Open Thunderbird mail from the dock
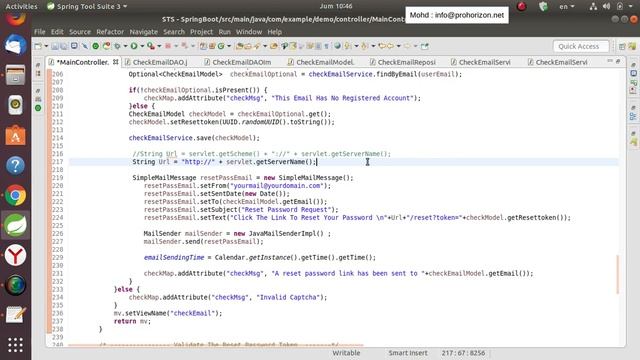The height and width of the screenshot is (360, 640). pos(16,45)
